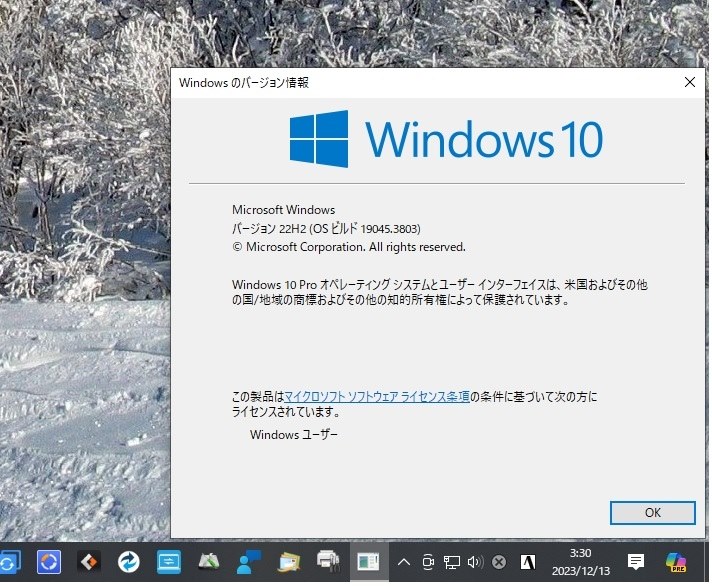Viewport: 712px width, 586px height.
Task: Open the purple circular-ring app in taskbar
Action: click(x=49, y=562)
